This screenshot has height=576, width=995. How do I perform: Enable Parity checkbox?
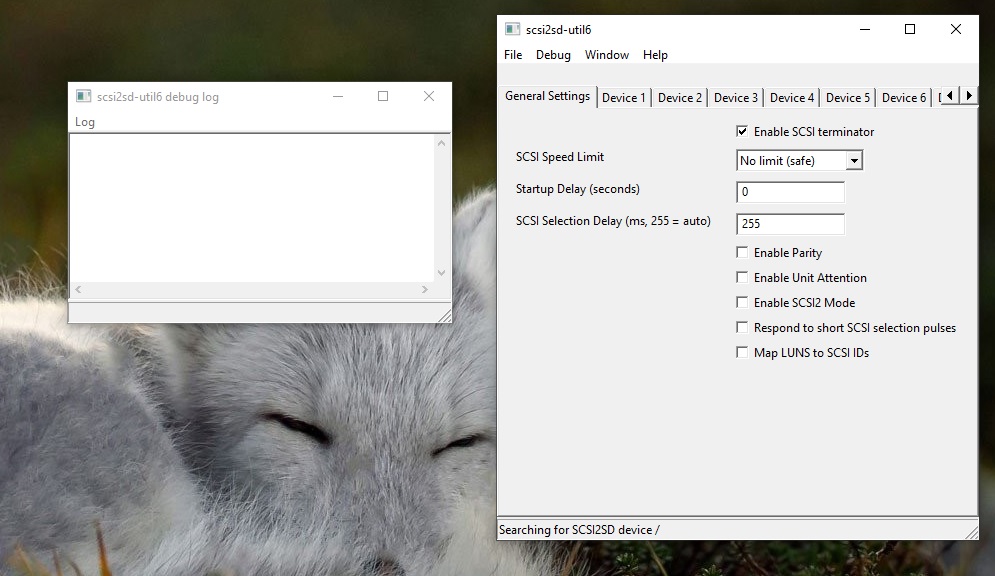coord(742,252)
